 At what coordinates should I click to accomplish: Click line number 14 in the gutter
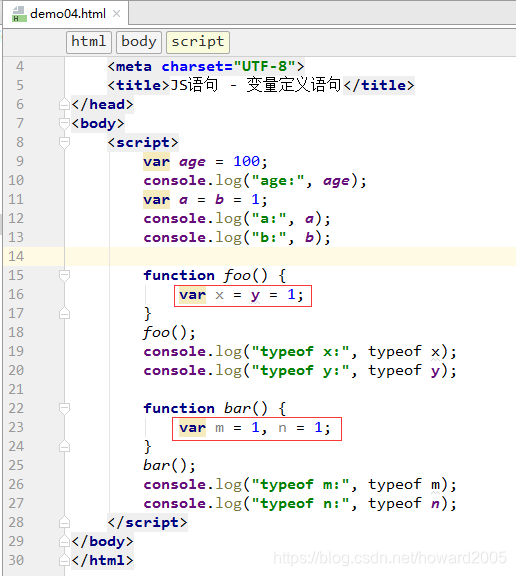[16, 256]
